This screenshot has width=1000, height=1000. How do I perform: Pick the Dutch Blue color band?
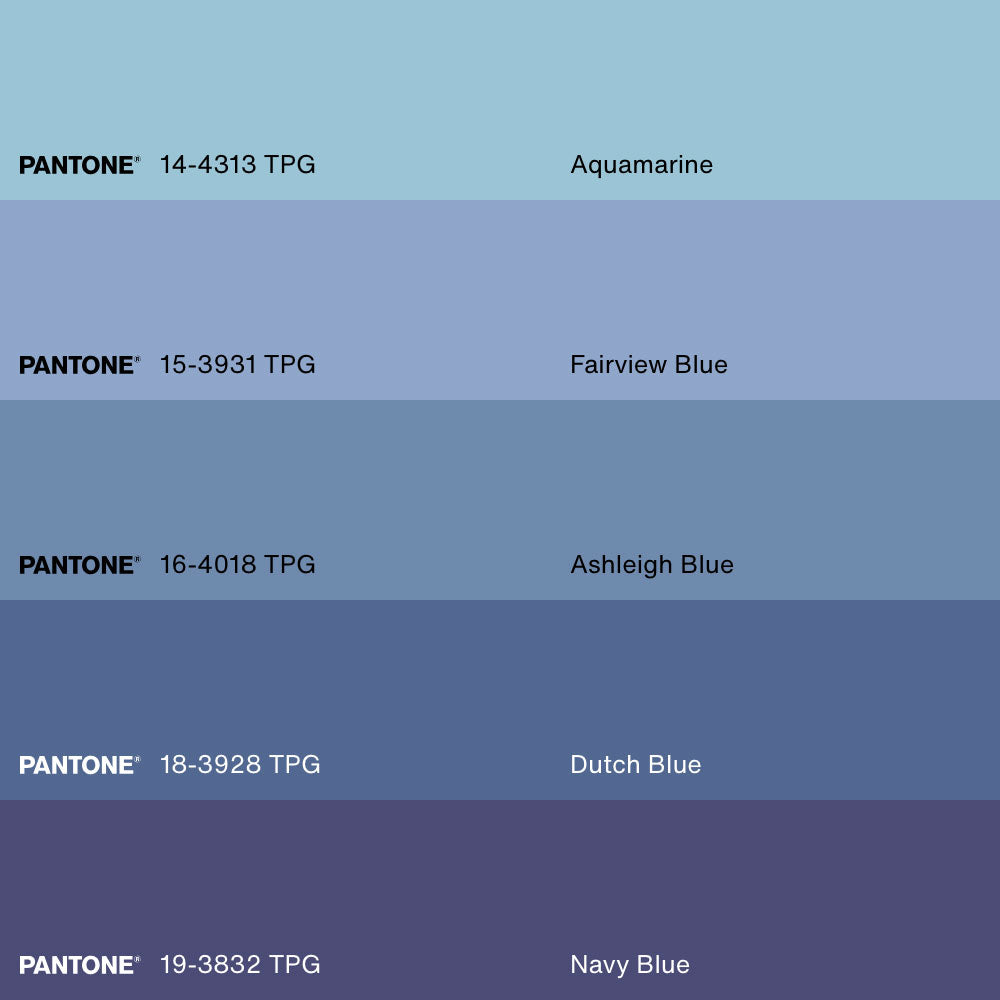(x=500, y=680)
